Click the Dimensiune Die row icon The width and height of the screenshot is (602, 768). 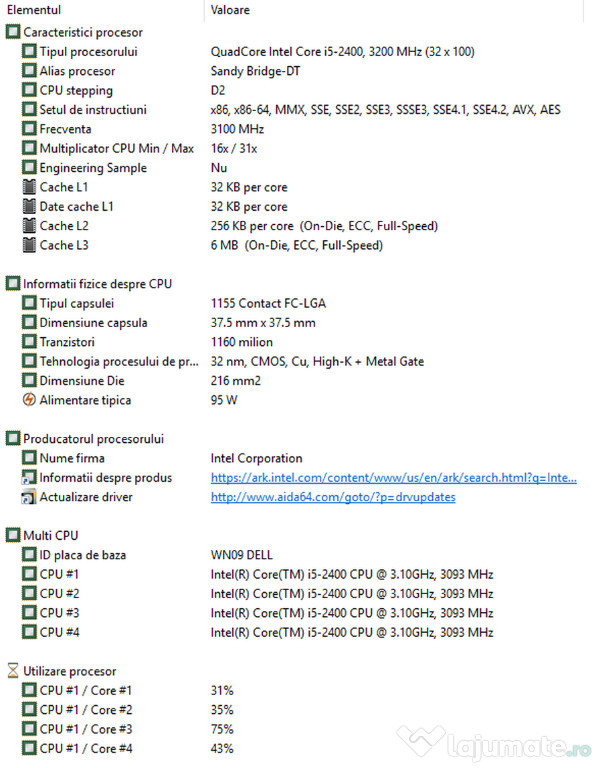(x=29, y=381)
